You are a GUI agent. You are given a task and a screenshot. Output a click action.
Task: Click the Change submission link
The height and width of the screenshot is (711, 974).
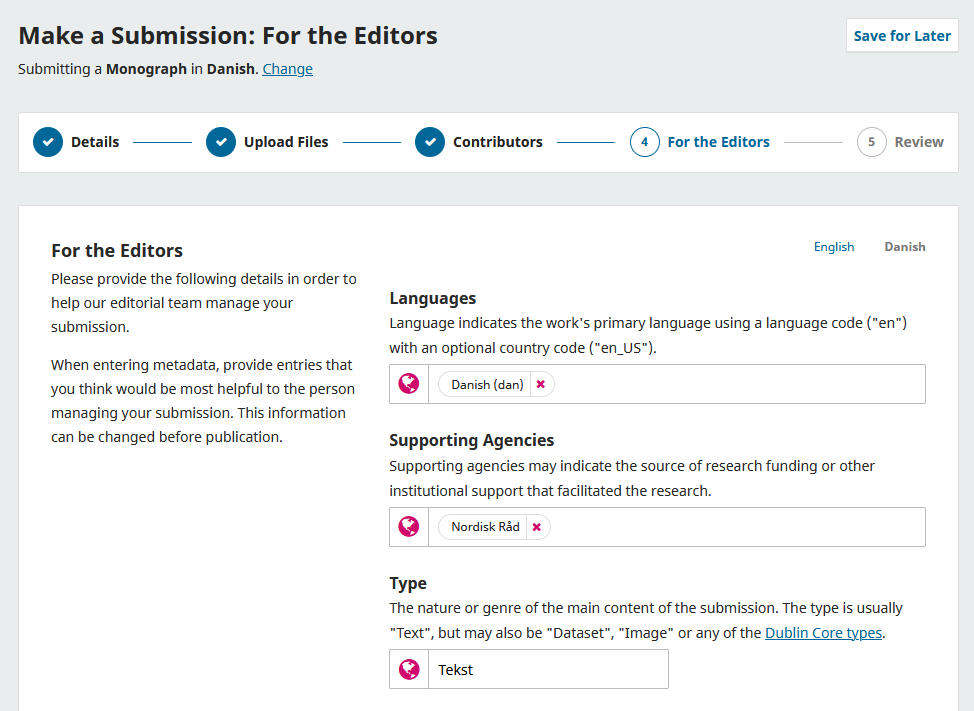click(288, 69)
